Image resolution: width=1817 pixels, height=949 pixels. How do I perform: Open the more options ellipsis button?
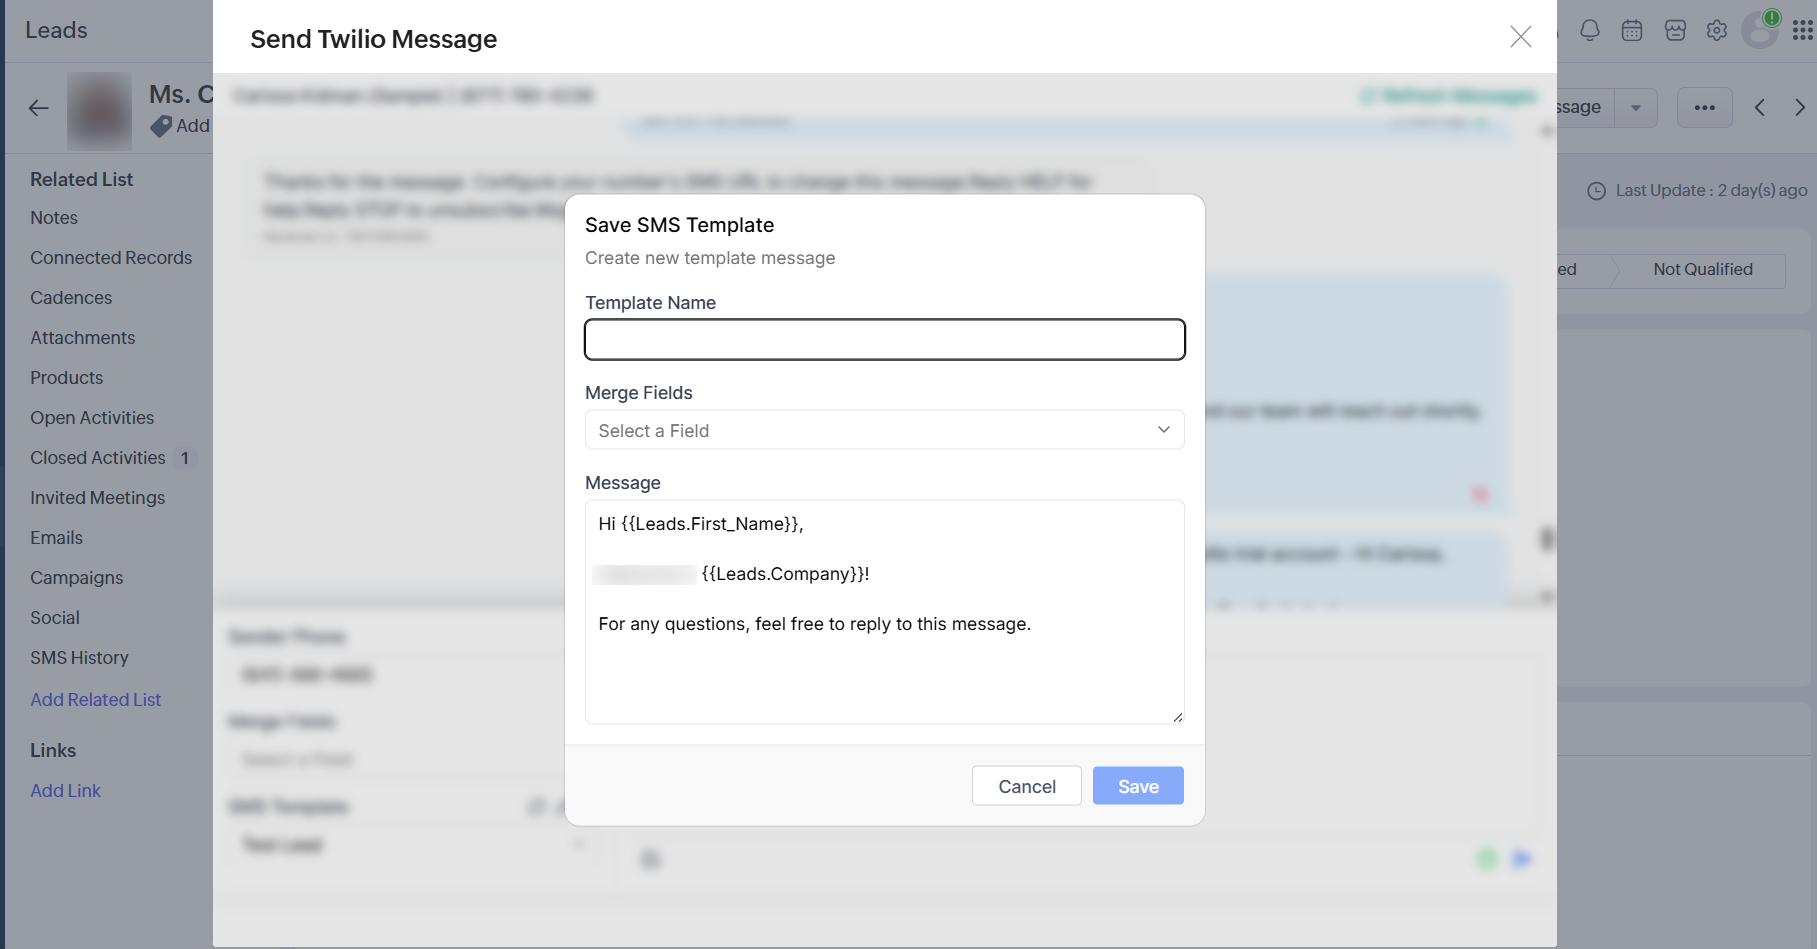point(1705,108)
